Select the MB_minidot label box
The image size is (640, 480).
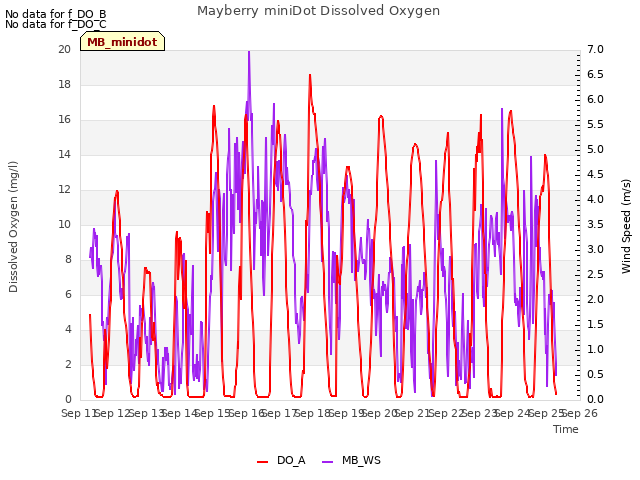(x=122, y=41)
